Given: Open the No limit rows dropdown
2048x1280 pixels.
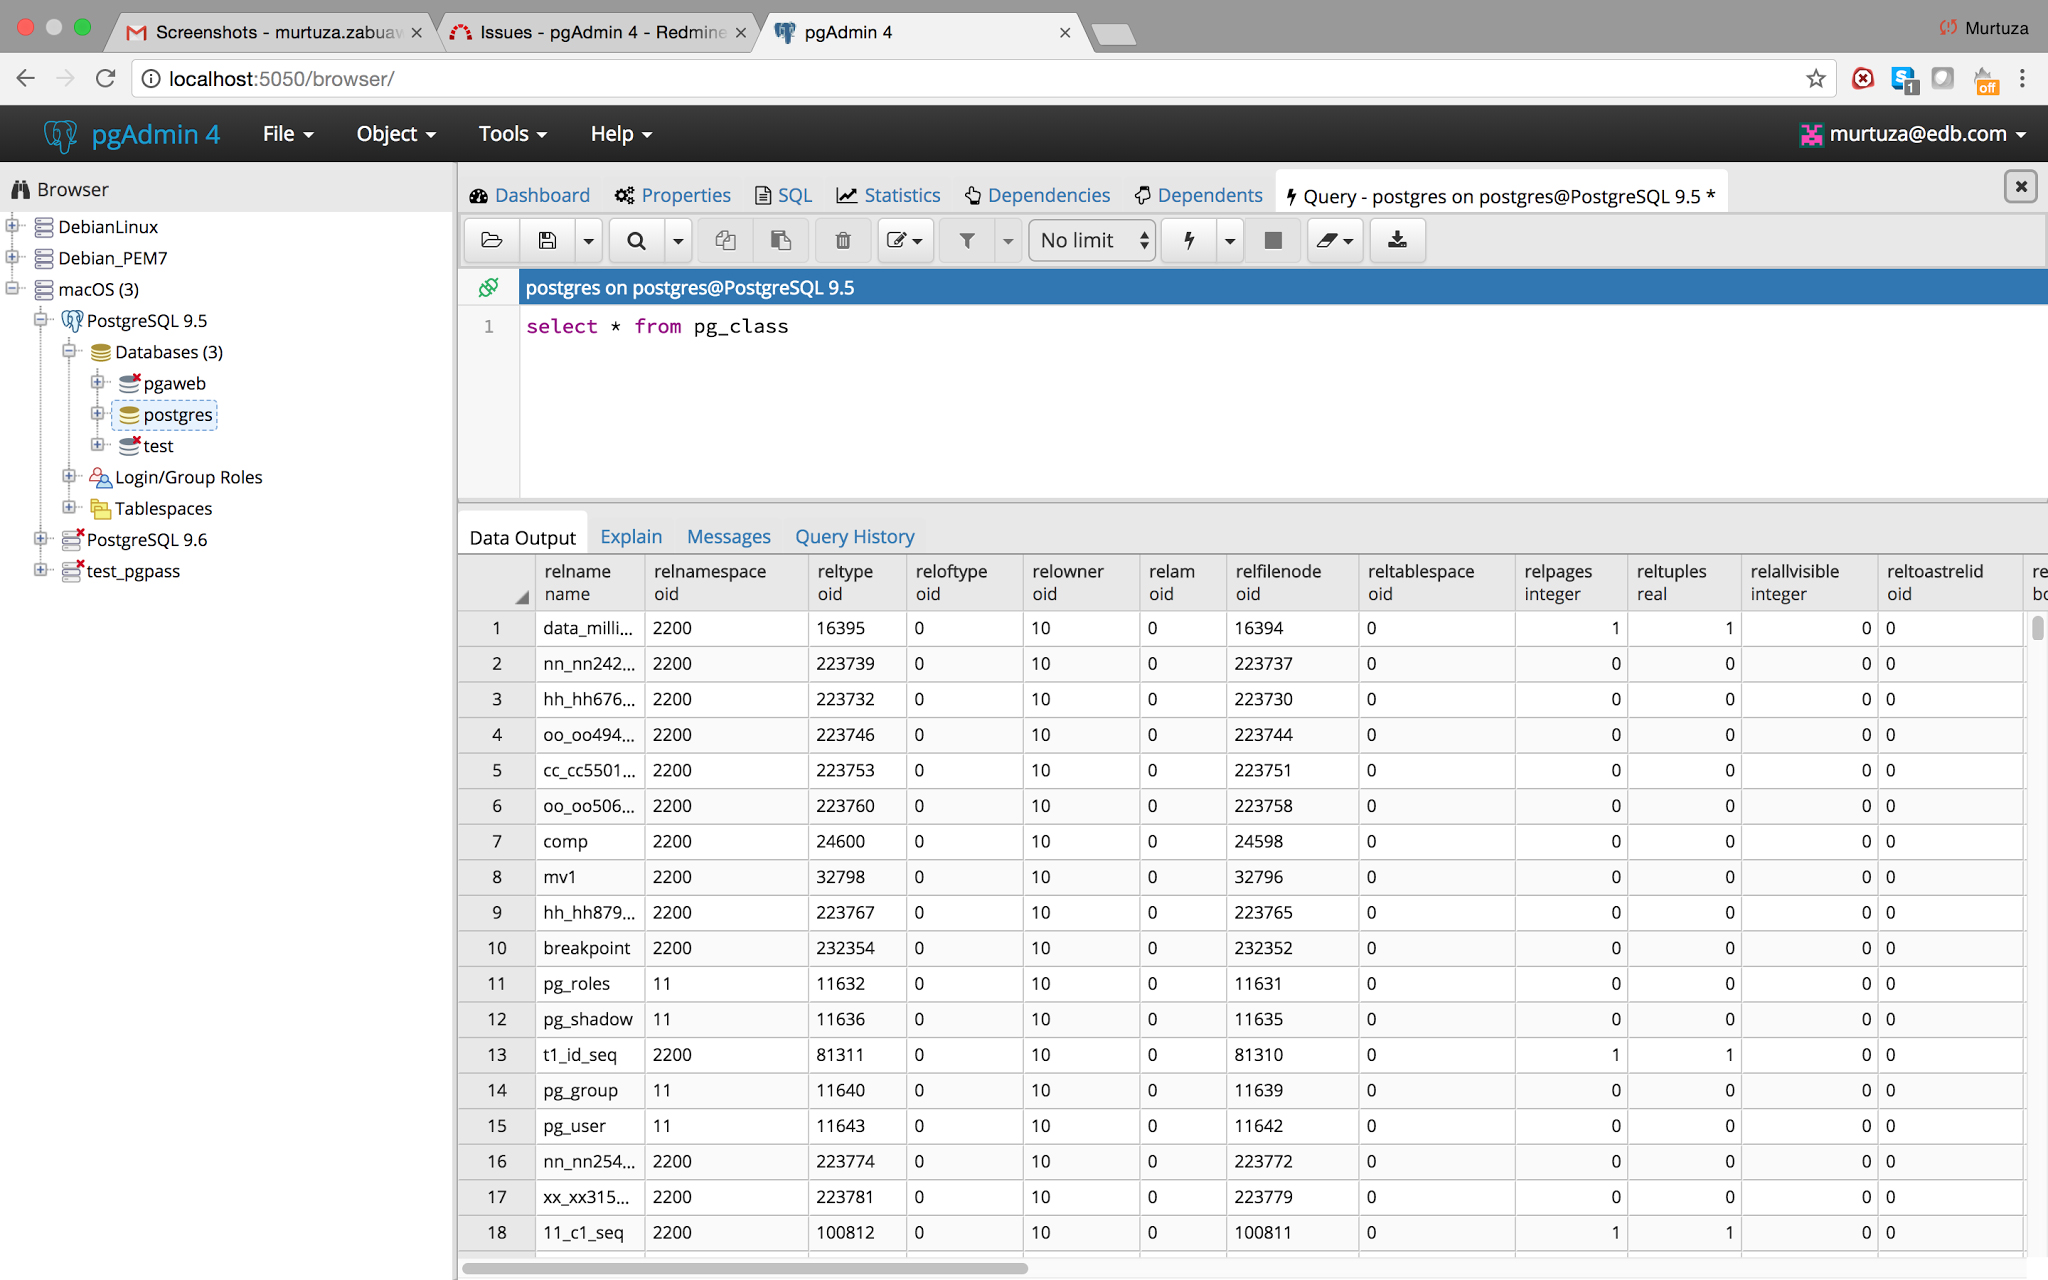Looking at the screenshot, I should 1093,240.
